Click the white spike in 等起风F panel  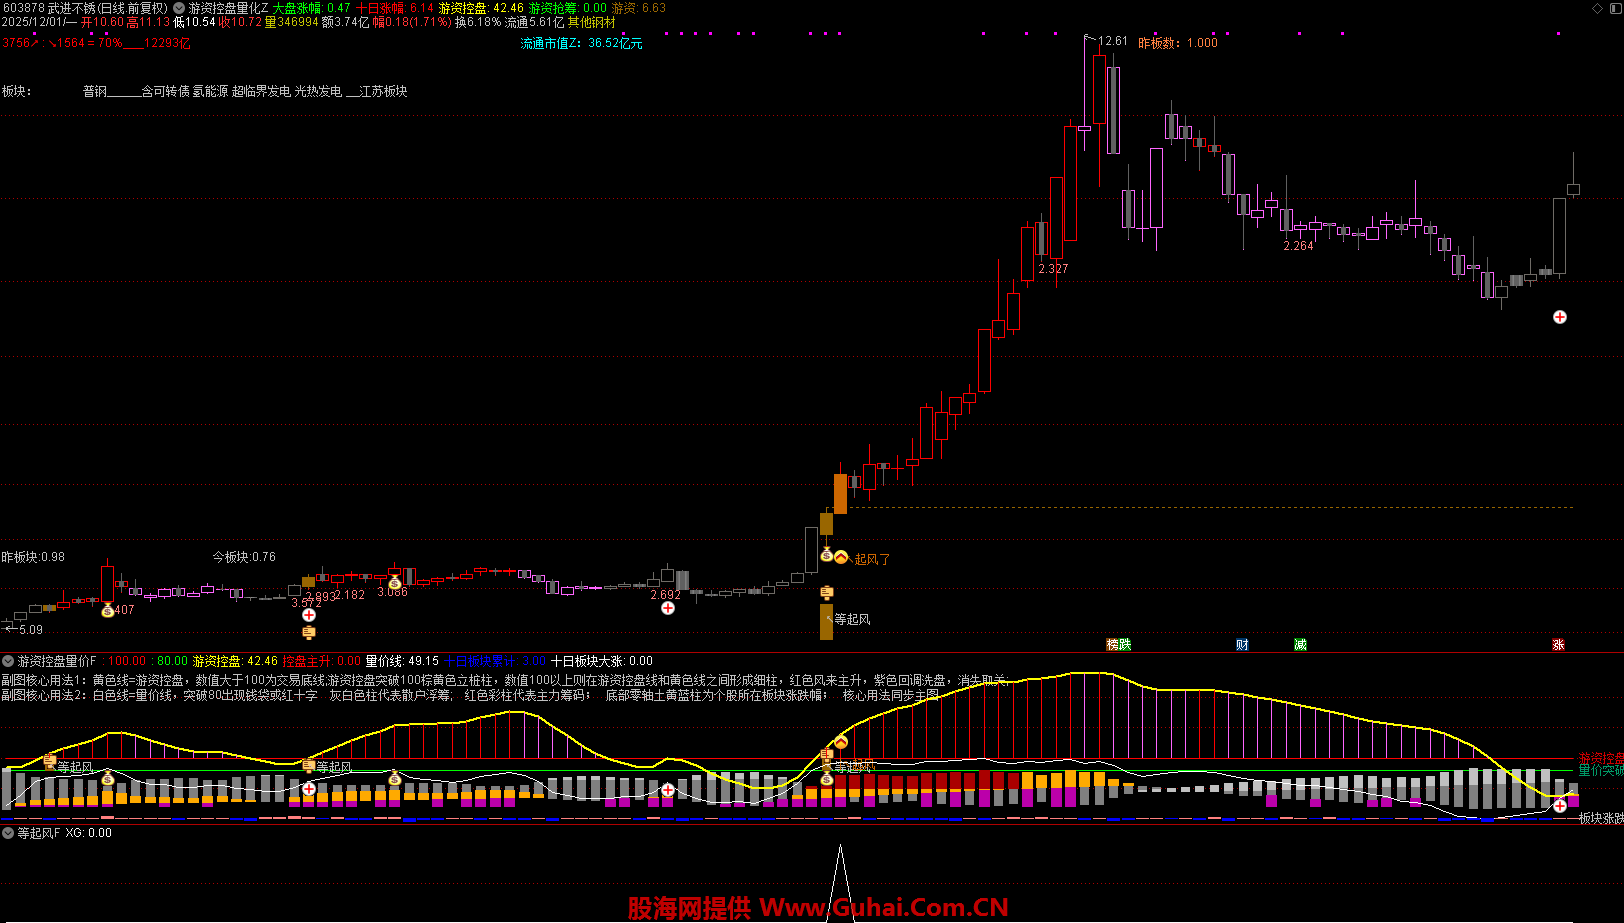tap(840, 870)
